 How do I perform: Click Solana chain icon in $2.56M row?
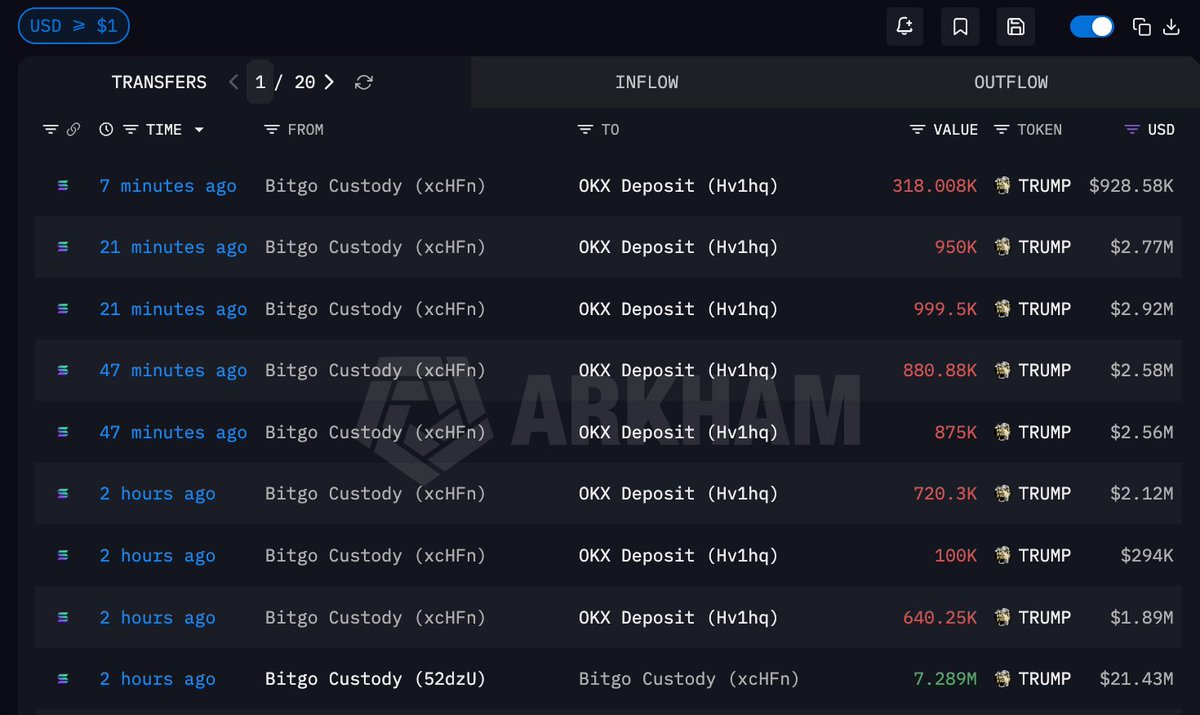click(63, 432)
